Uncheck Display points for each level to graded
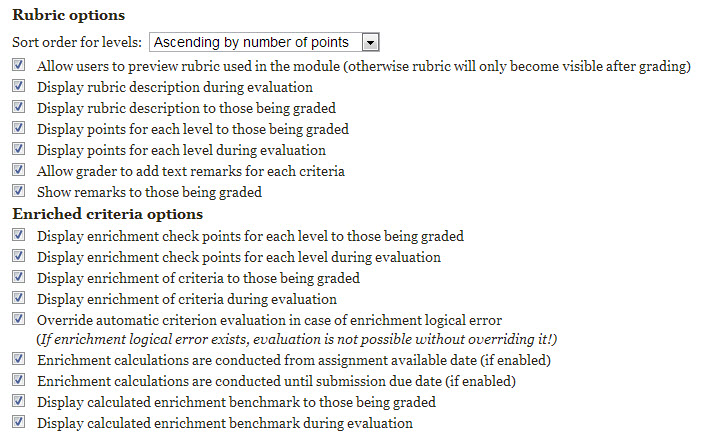 pyautogui.click(x=19, y=129)
